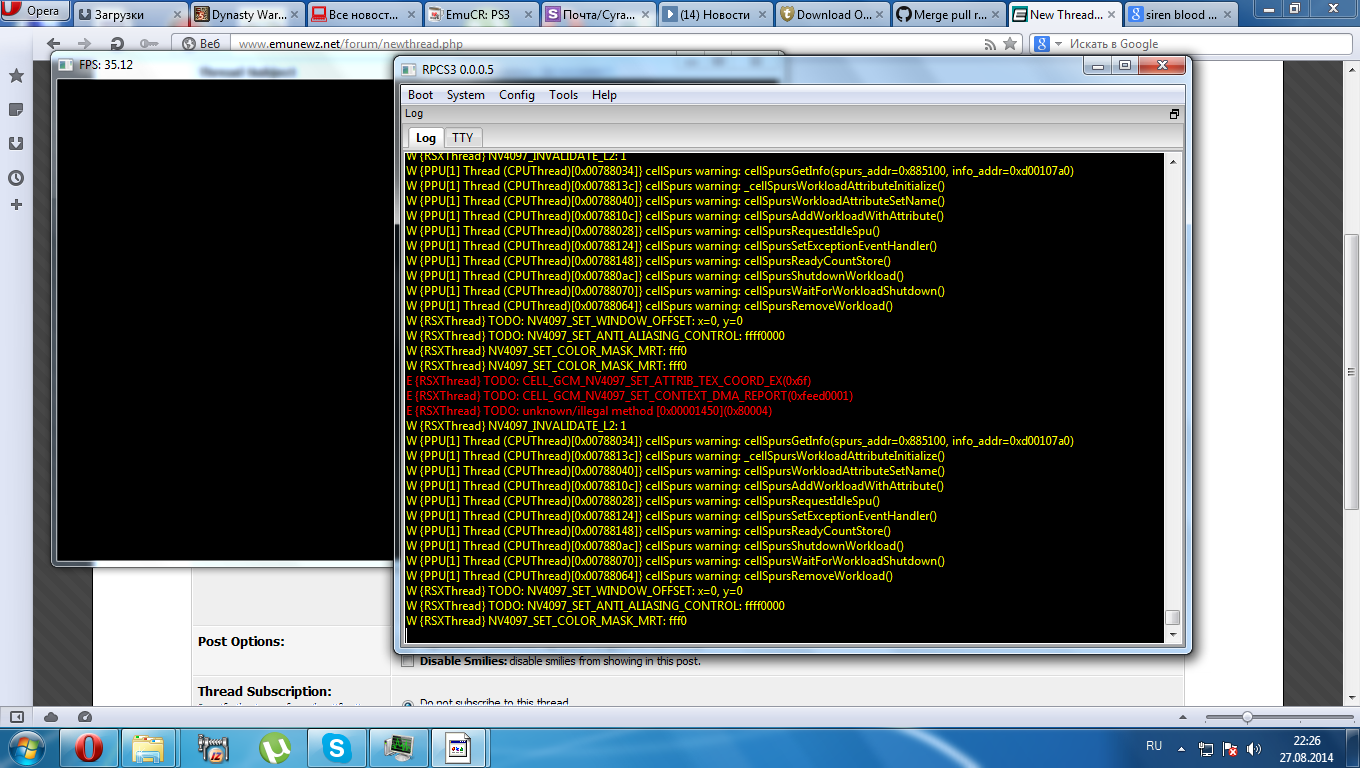Launch uTorrent from the taskbar
This screenshot has height=768, width=1360.
click(x=275, y=747)
